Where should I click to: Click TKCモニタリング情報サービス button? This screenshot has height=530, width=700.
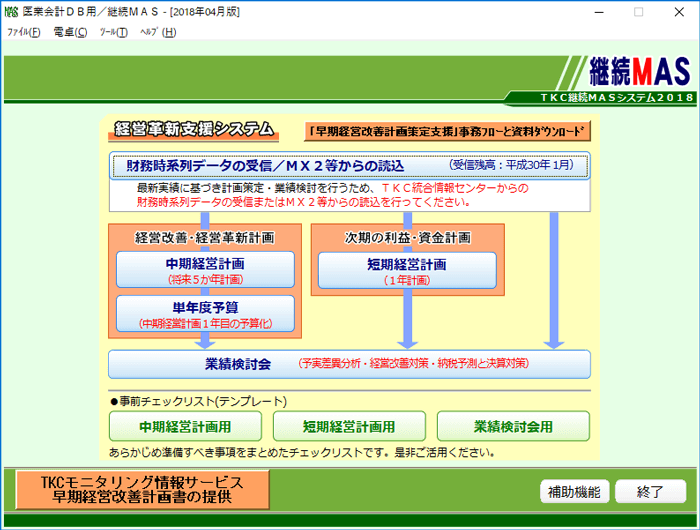click(143, 489)
